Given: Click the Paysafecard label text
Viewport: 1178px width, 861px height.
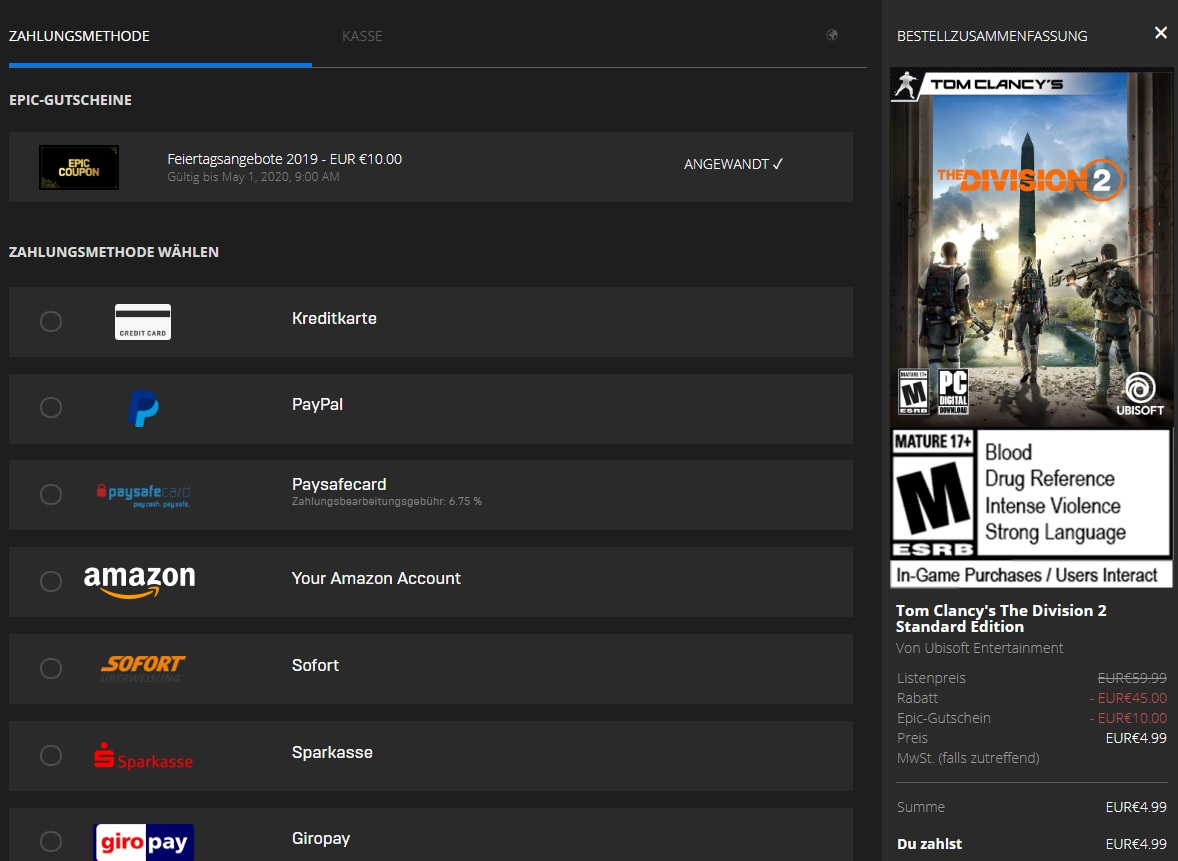Looking at the screenshot, I should pos(339,485).
